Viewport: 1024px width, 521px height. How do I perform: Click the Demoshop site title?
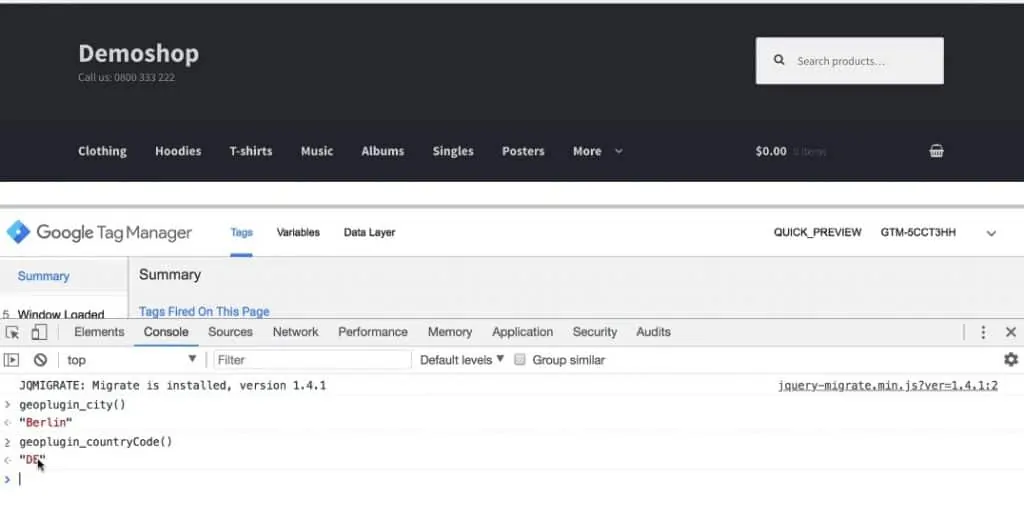click(x=138, y=54)
